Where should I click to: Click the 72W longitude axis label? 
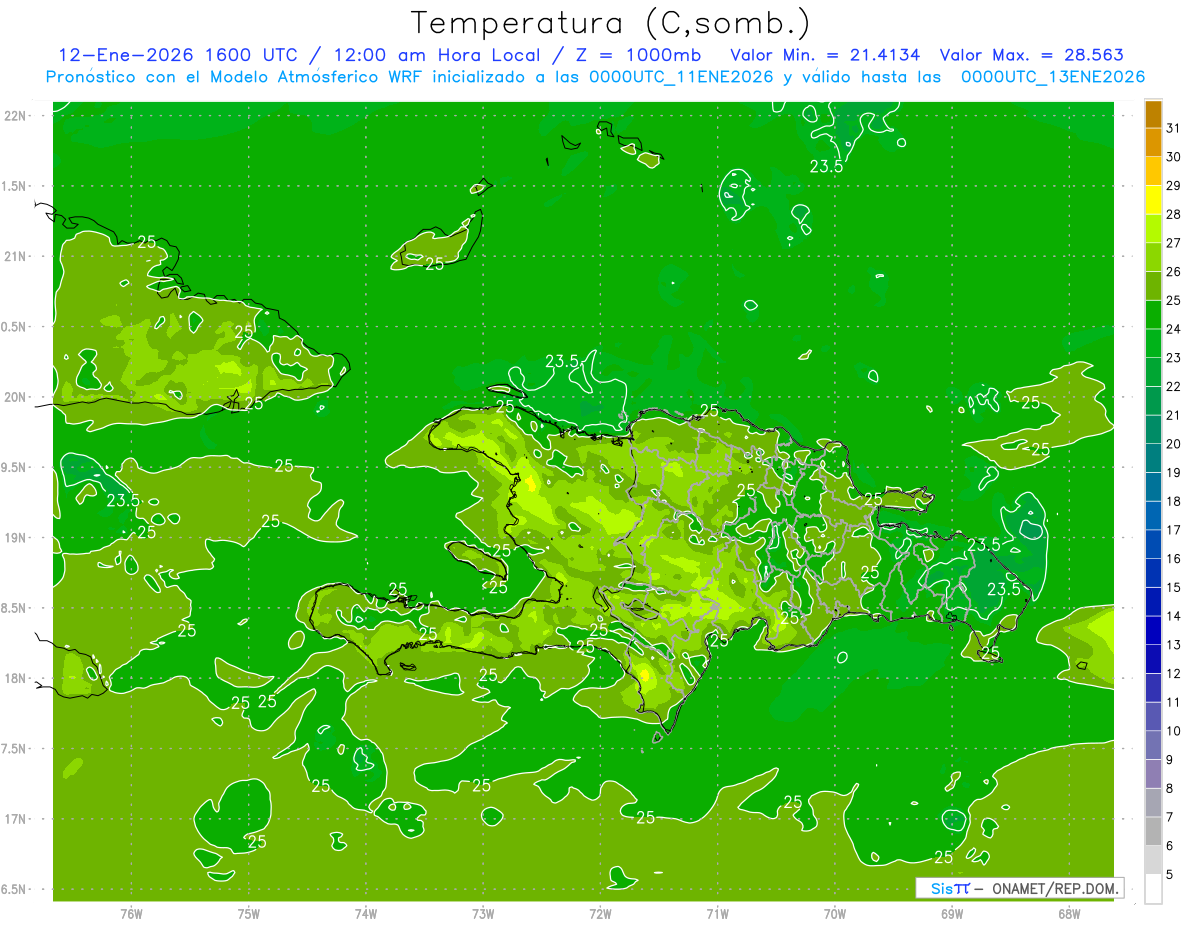point(600,914)
